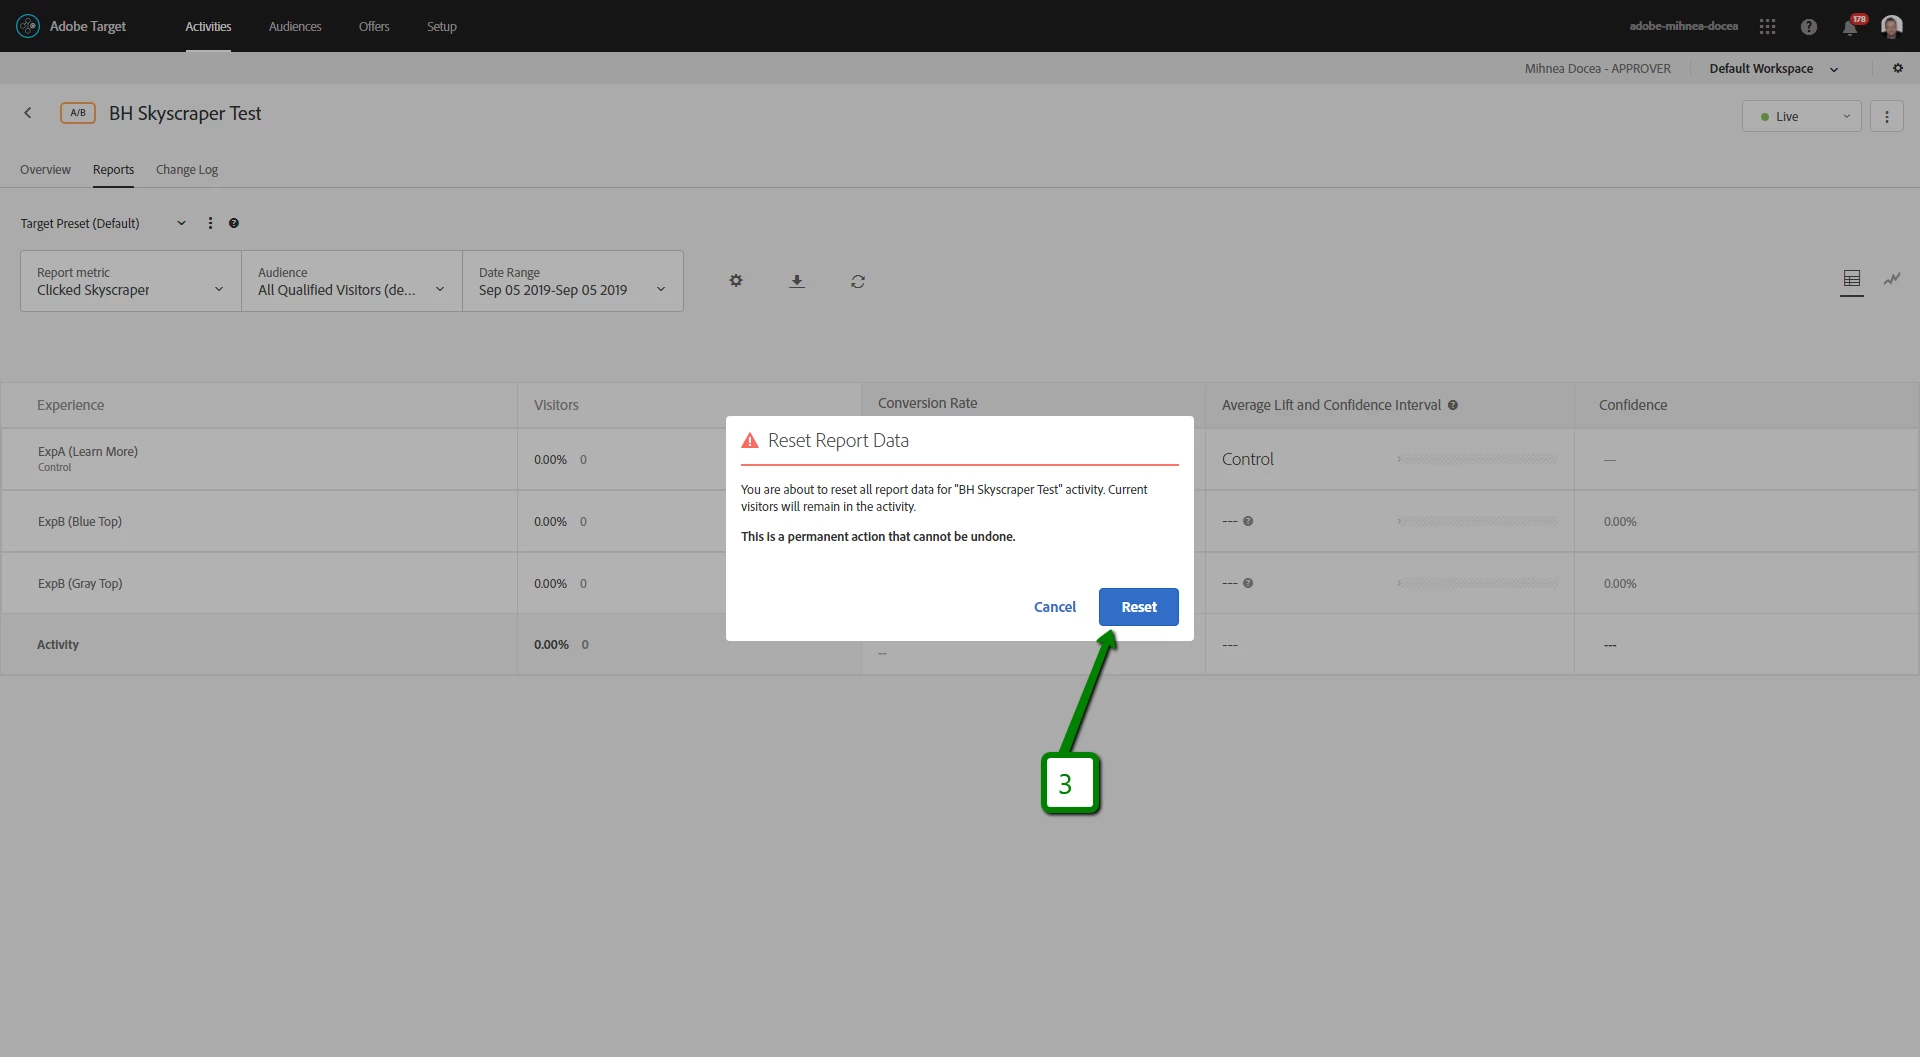Open report settings gear icon
The height and width of the screenshot is (1057, 1920).
(736, 281)
